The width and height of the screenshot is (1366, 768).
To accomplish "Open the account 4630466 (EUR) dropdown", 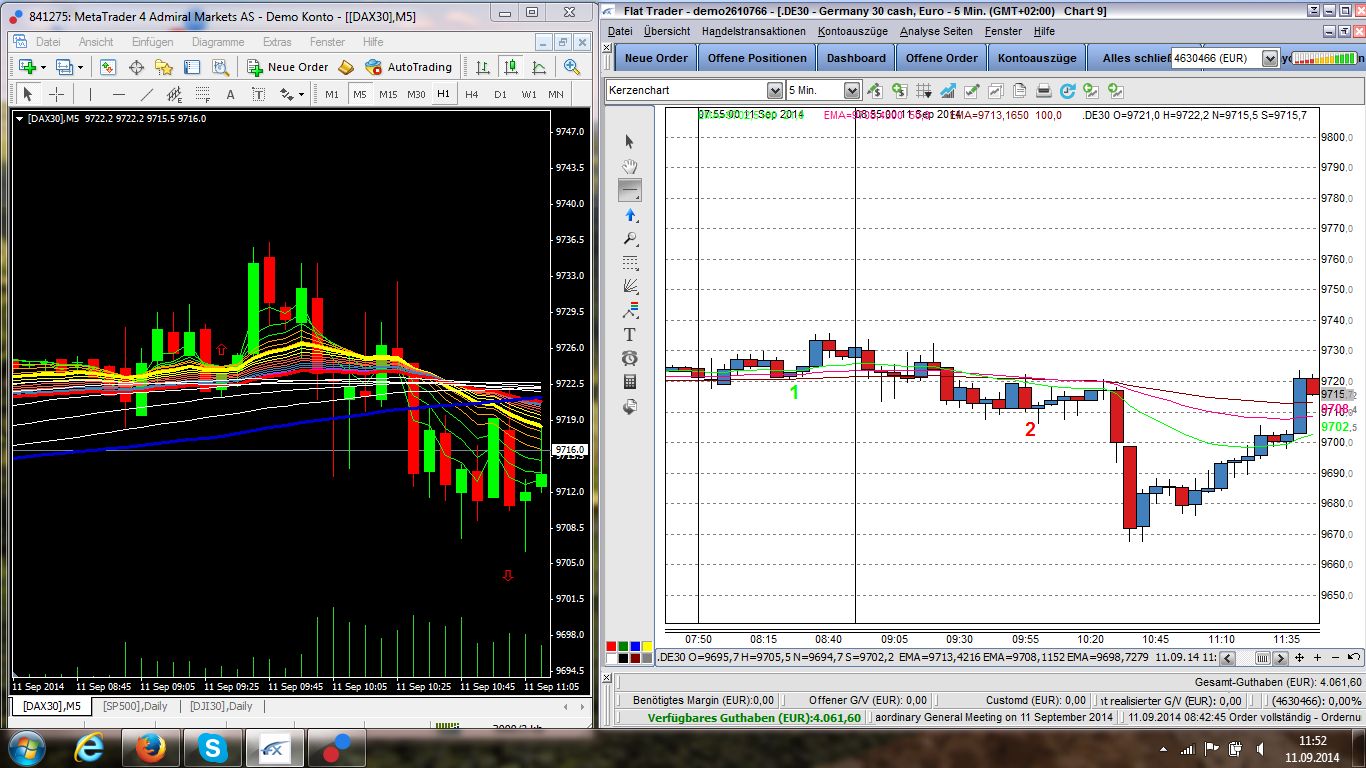I will [x=1269, y=58].
